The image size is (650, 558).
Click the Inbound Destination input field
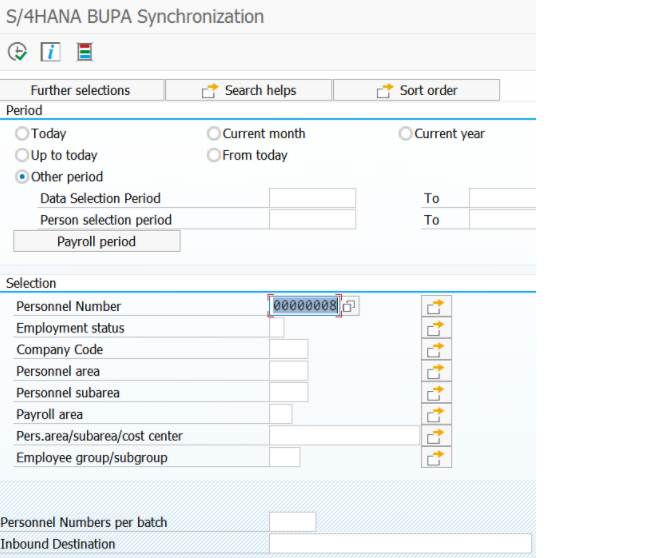click(400, 543)
